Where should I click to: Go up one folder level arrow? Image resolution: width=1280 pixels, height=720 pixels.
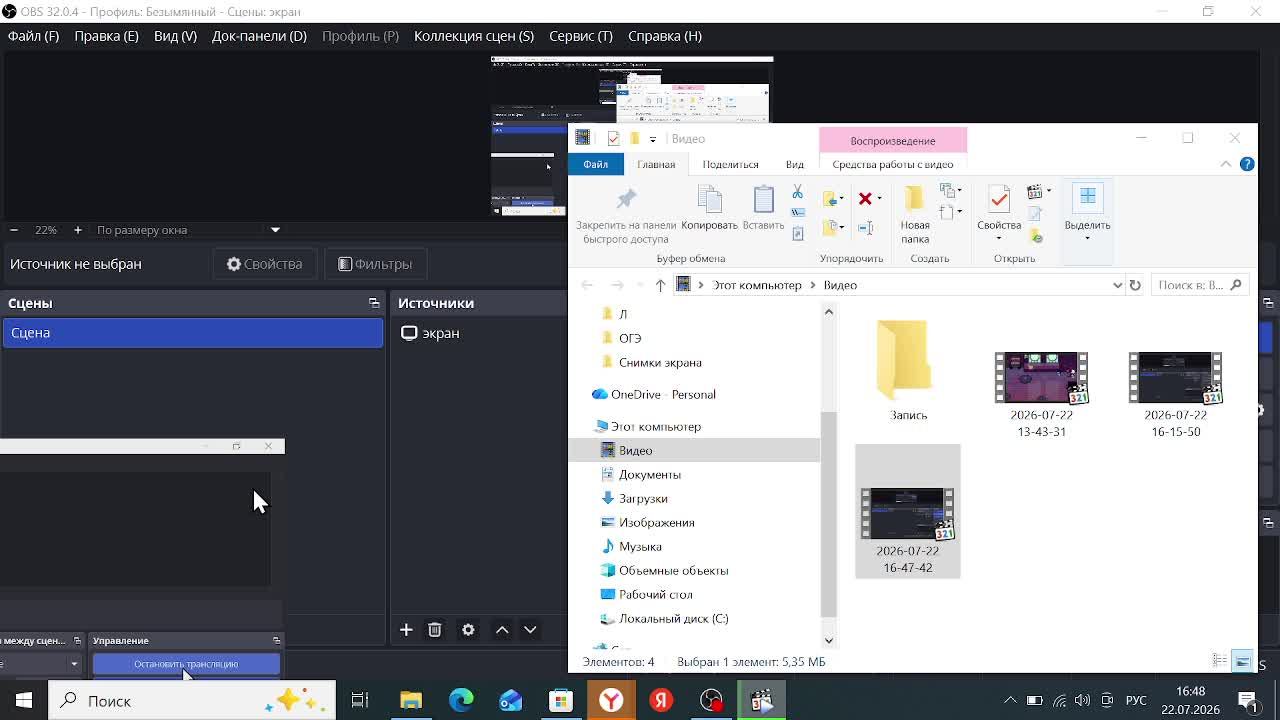click(660, 285)
